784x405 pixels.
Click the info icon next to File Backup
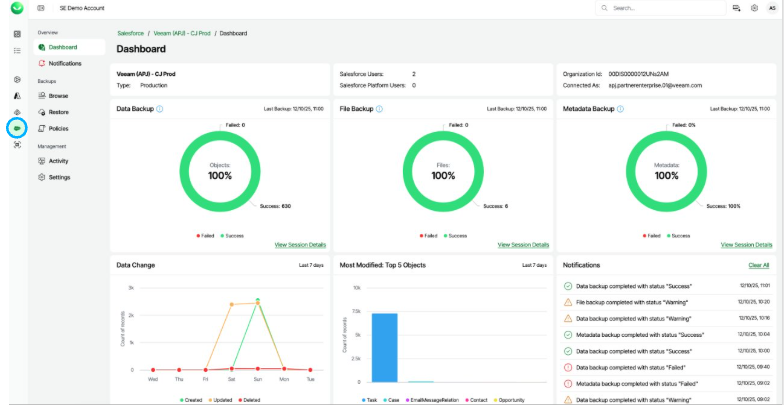click(380, 108)
